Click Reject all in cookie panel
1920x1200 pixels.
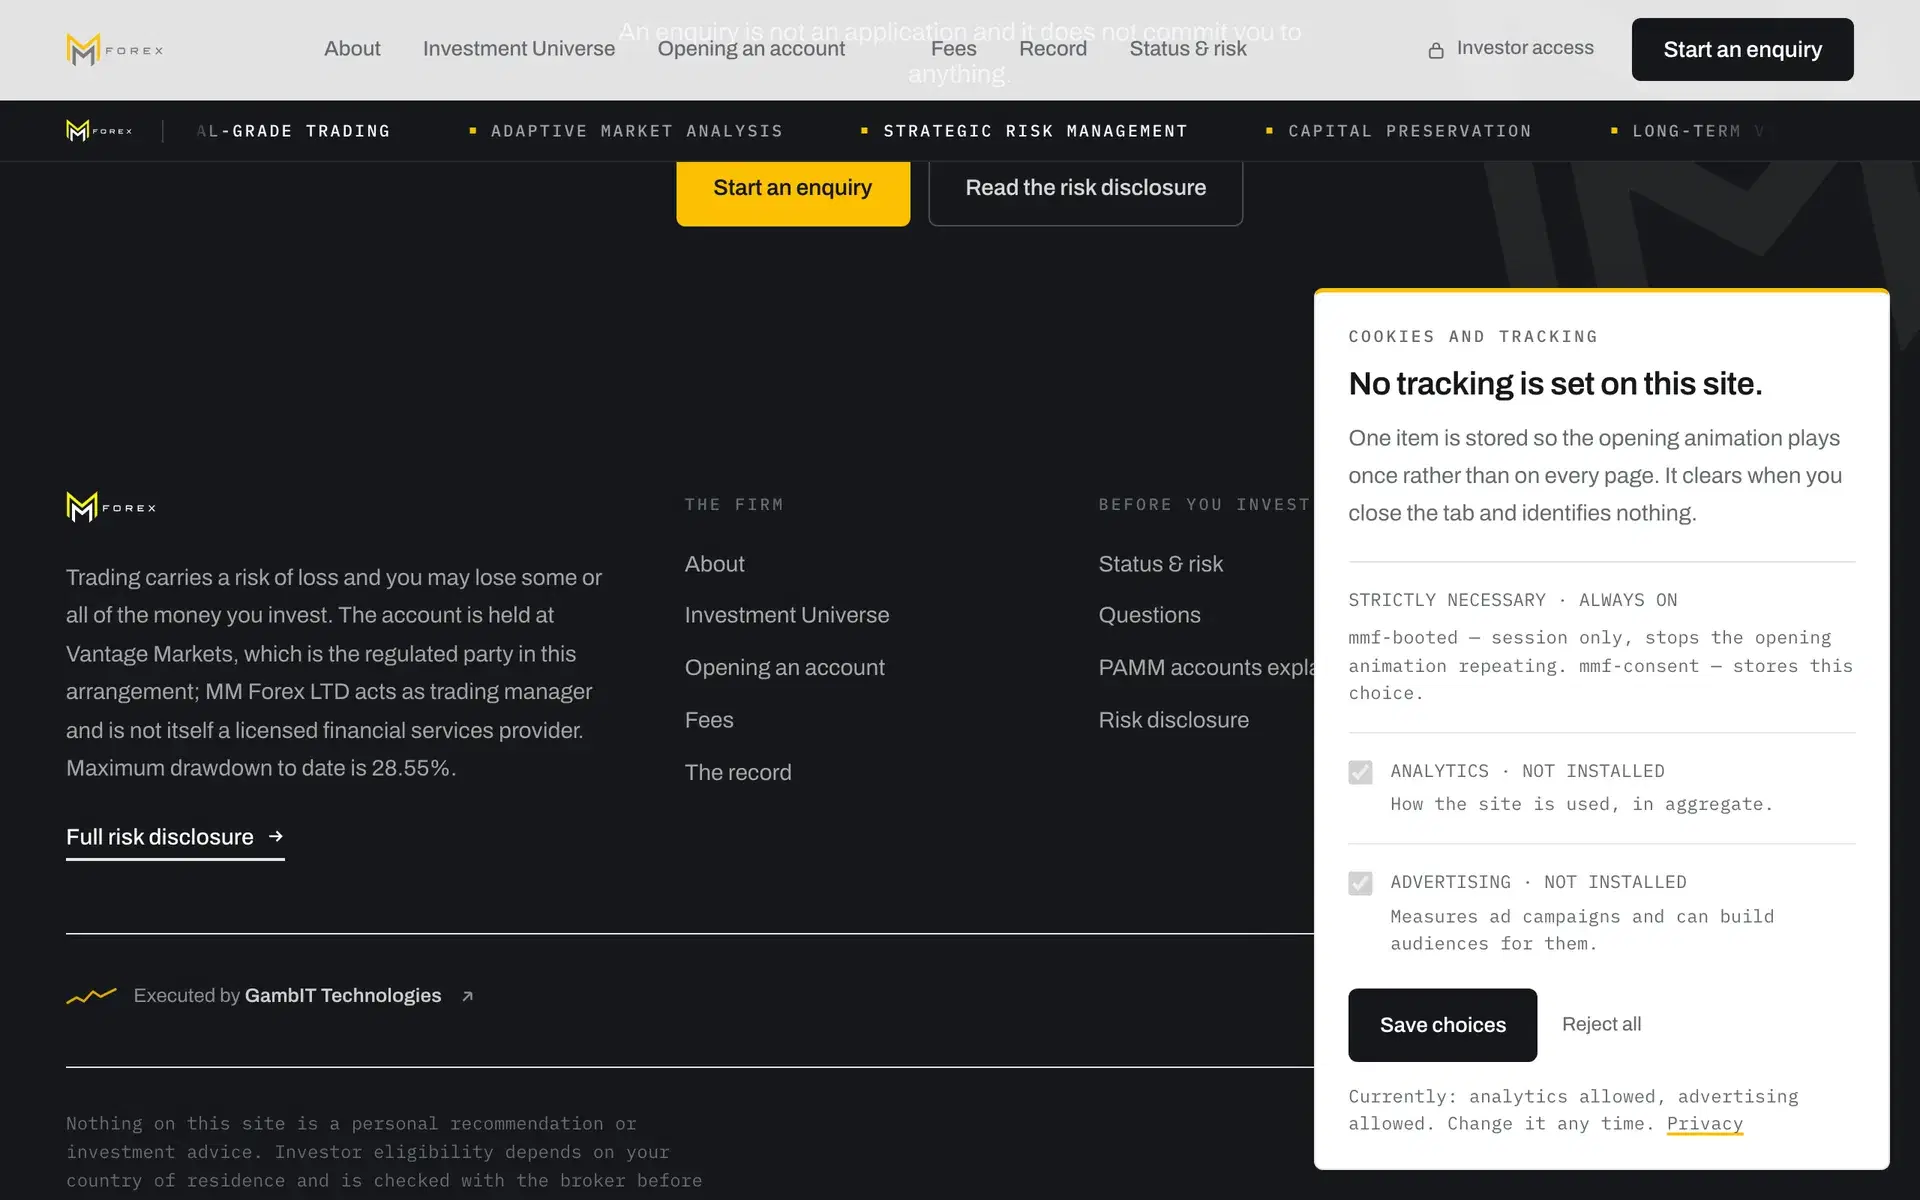[x=1601, y=1025]
